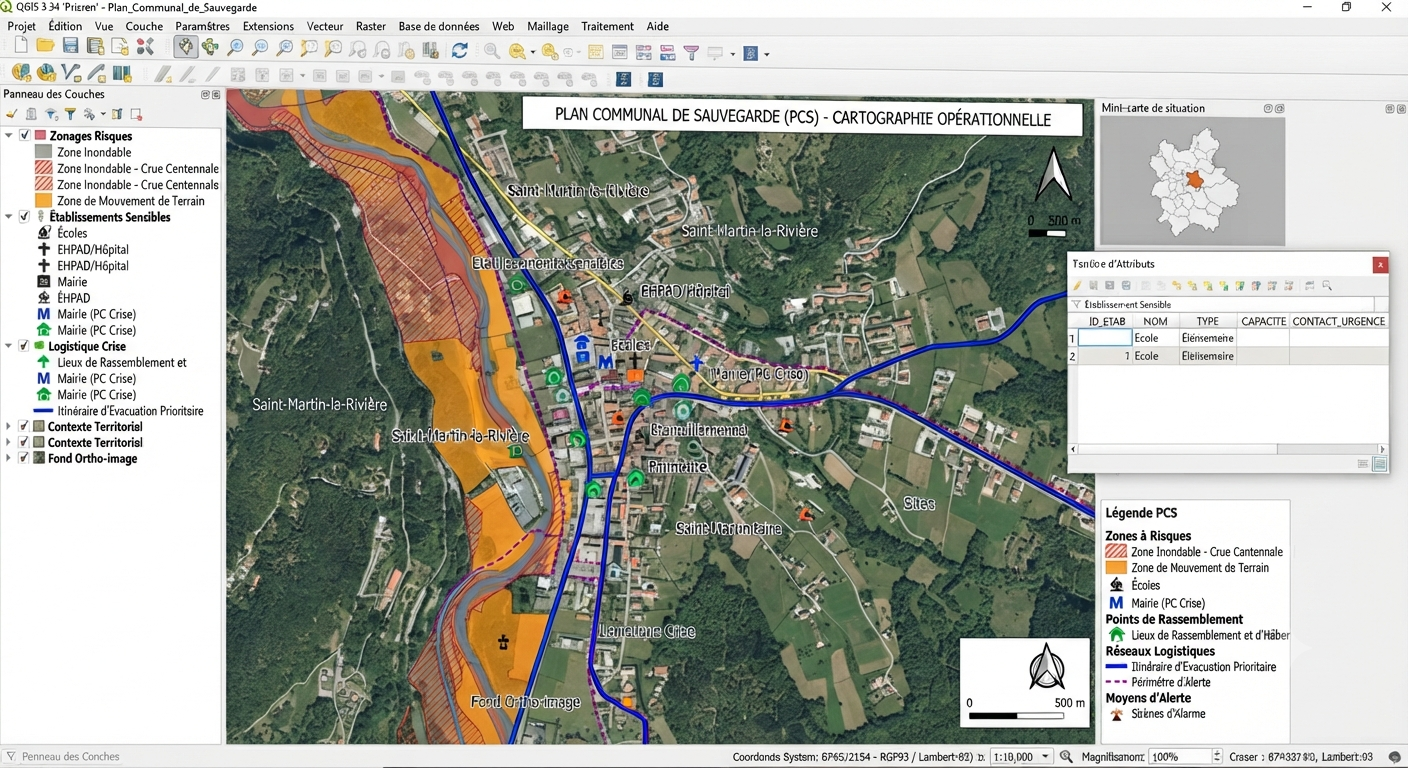
Task: Click the grey Zone Inondable symbol swatch
Action: pos(44,153)
